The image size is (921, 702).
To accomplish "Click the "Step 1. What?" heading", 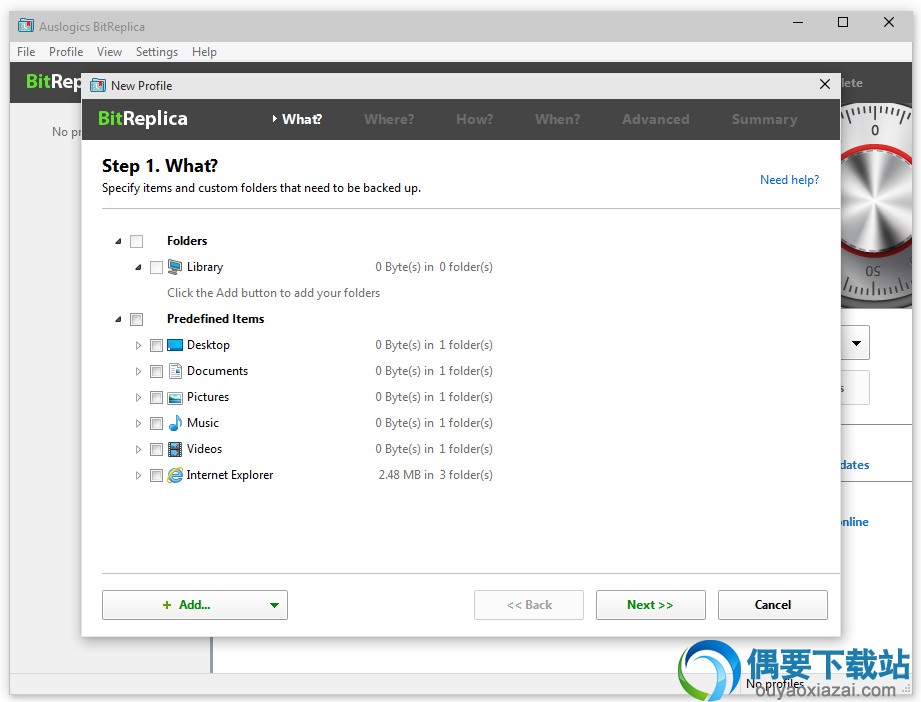I will click(160, 166).
